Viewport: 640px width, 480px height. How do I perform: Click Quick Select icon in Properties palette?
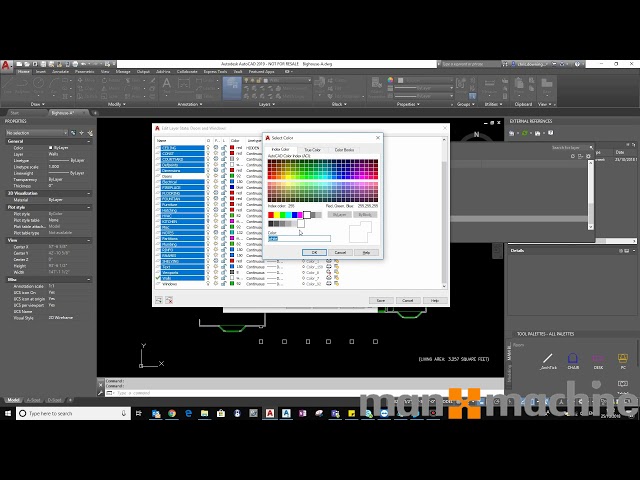(x=90, y=133)
